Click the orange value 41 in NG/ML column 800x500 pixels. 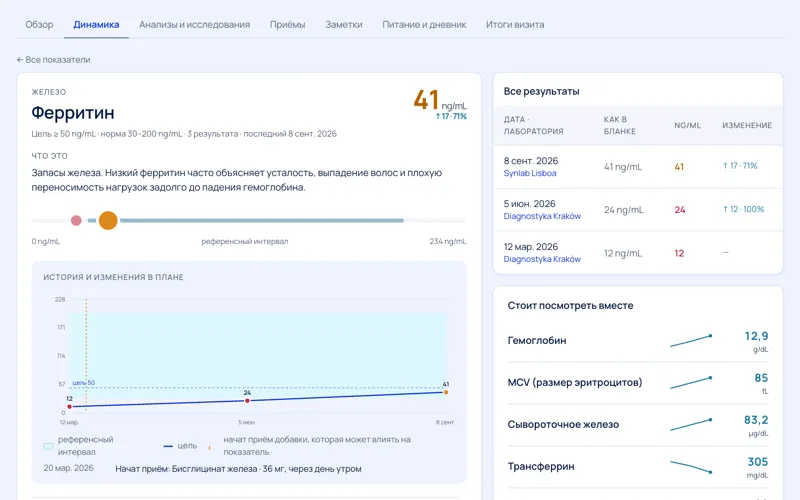[679, 167]
